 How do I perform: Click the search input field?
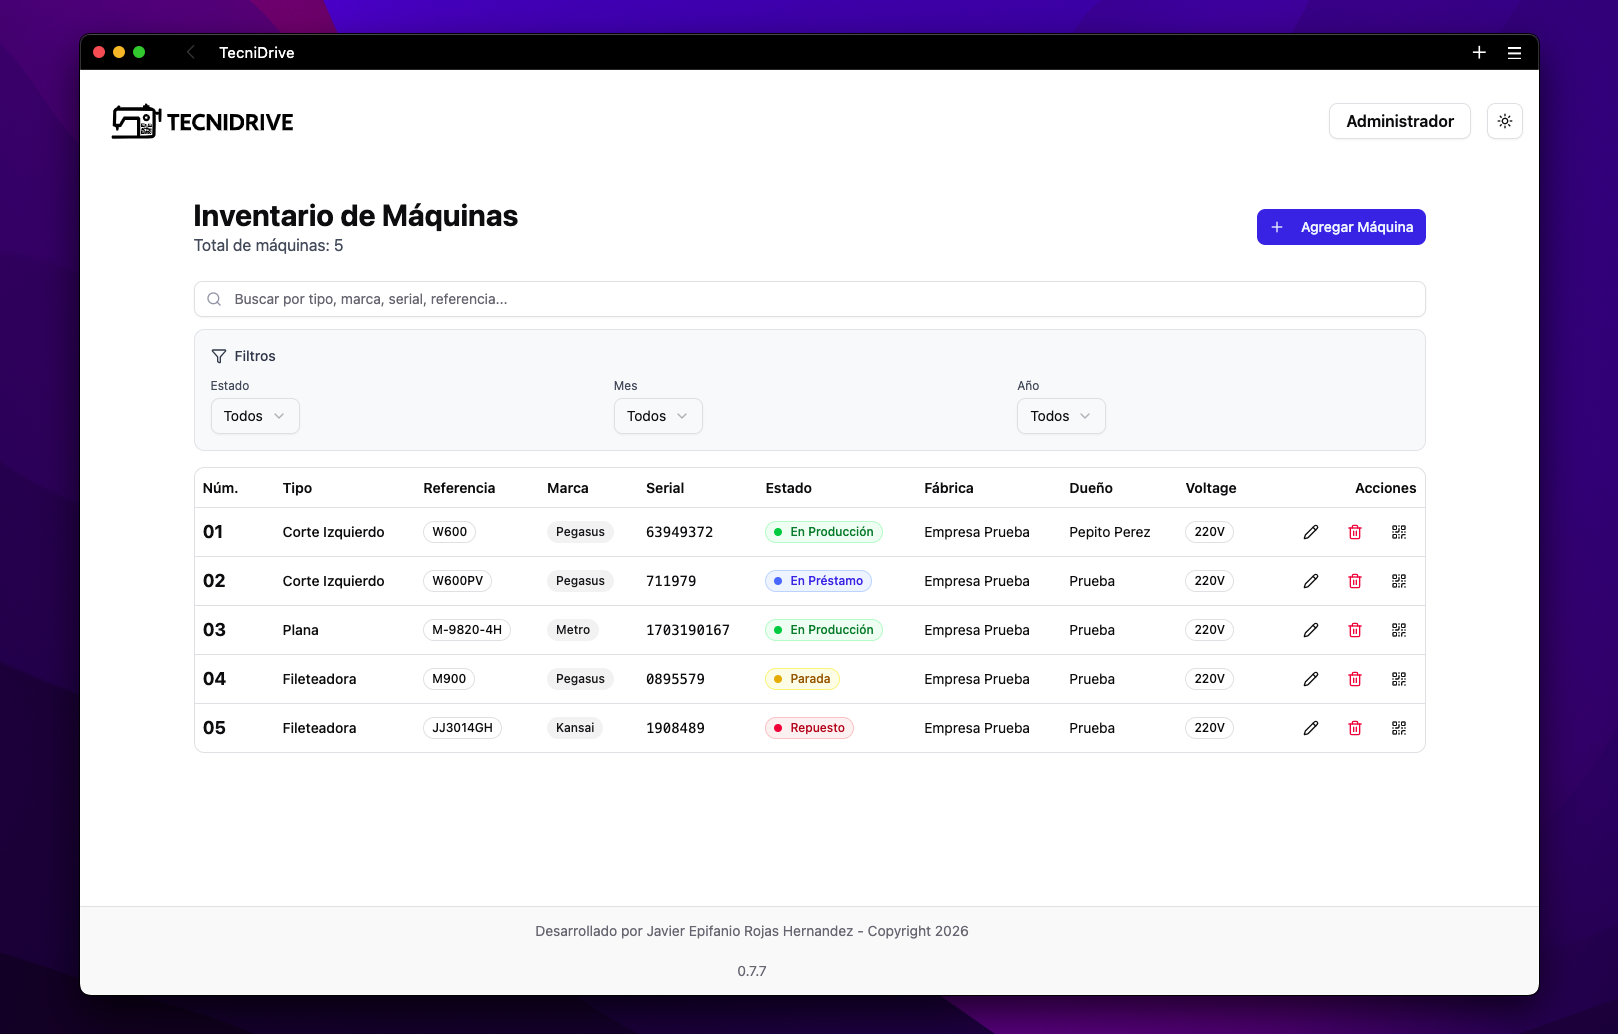pos(700,299)
